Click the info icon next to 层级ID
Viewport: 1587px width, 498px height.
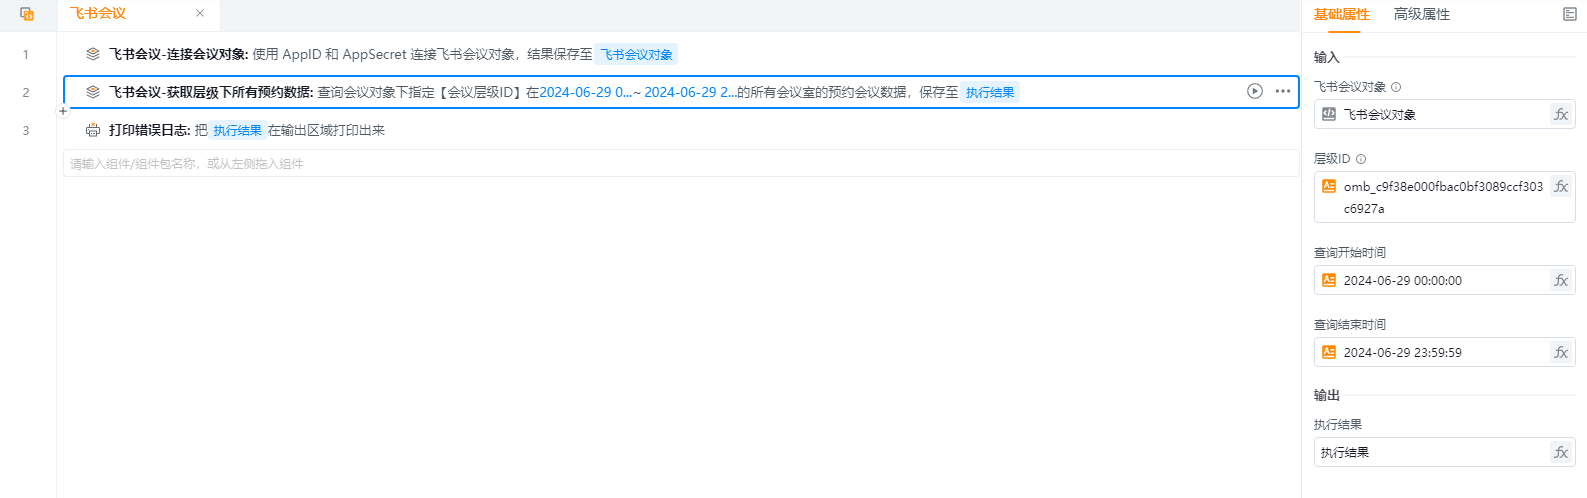coord(1361,159)
